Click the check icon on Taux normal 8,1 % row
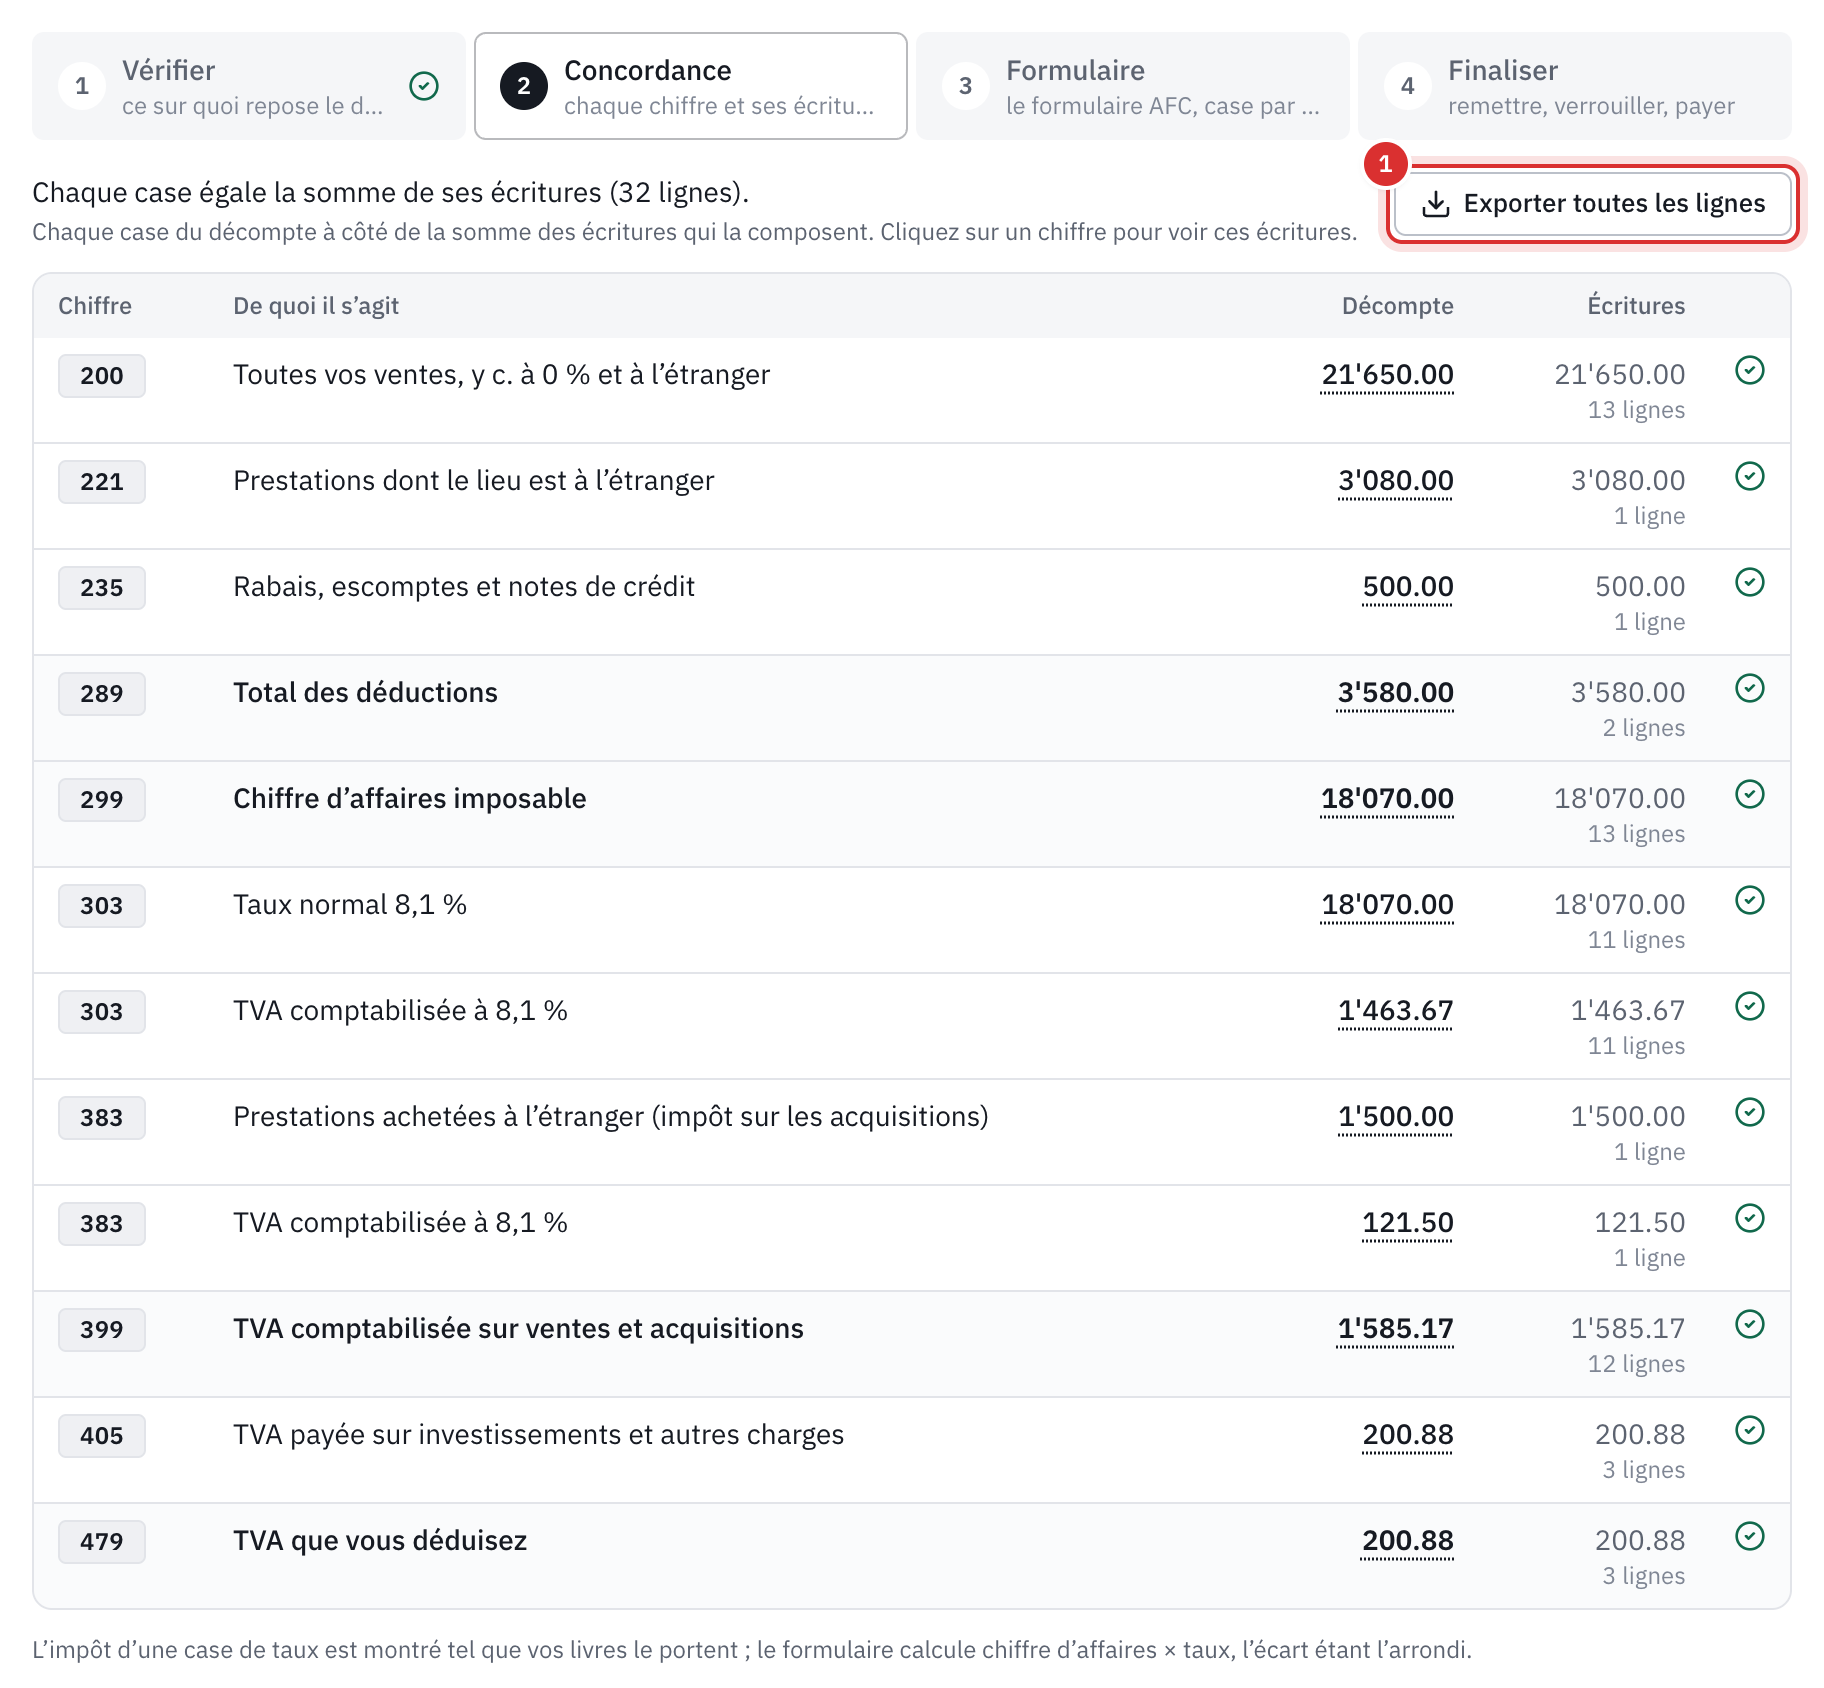1824x1688 pixels. pos(1750,901)
